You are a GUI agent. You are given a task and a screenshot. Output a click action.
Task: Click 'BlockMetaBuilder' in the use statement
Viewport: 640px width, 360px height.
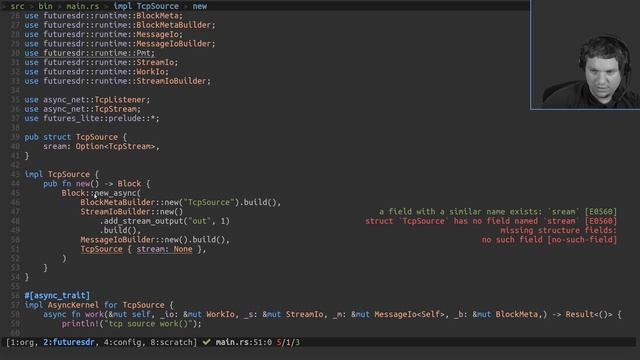point(173,25)
